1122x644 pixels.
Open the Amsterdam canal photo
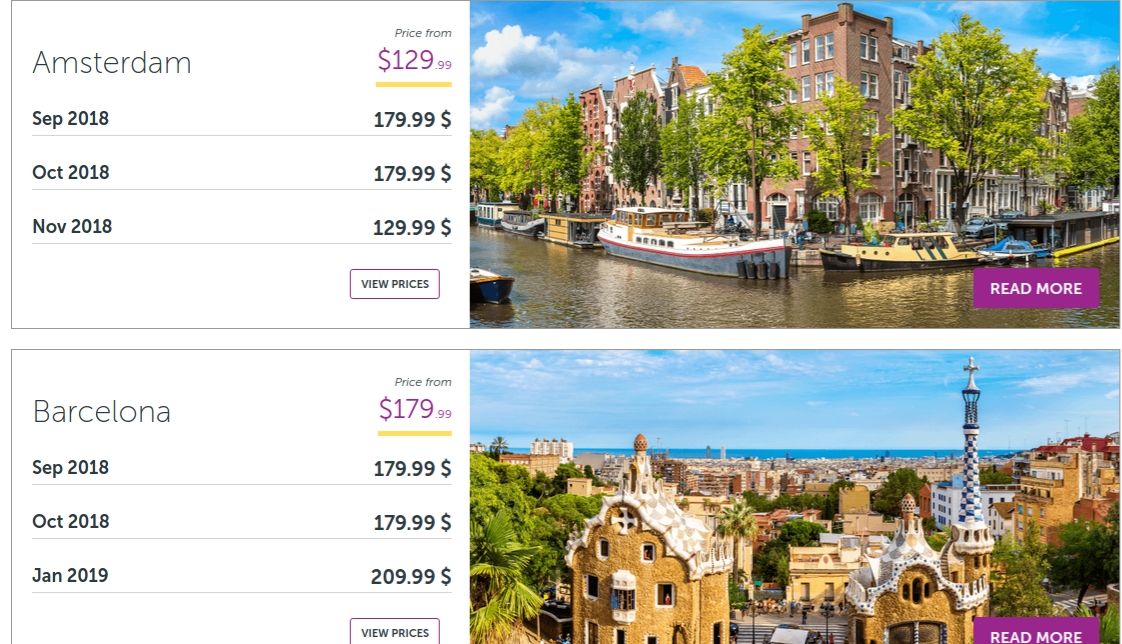tap(794, 165)
